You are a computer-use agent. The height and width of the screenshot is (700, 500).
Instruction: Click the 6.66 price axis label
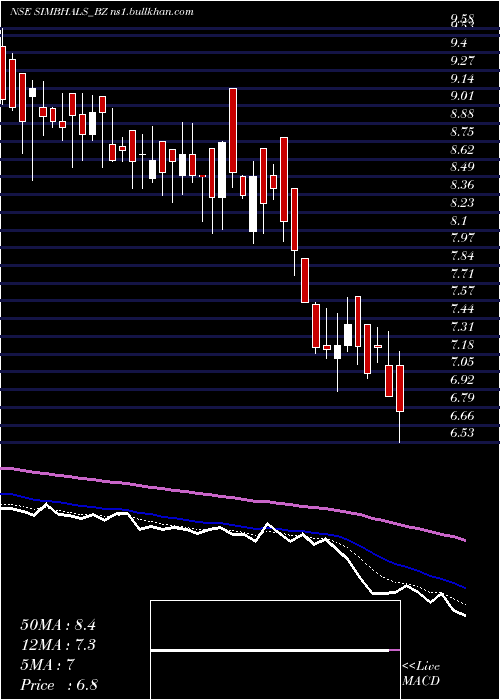click(x=462, y=415)
